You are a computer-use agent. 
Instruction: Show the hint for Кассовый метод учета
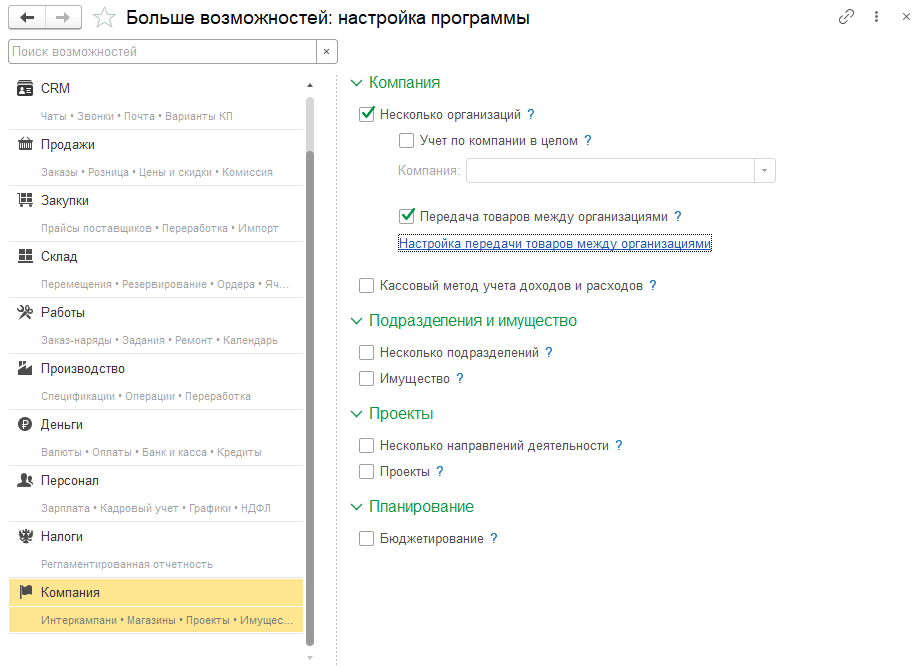(x=653, y=286)
